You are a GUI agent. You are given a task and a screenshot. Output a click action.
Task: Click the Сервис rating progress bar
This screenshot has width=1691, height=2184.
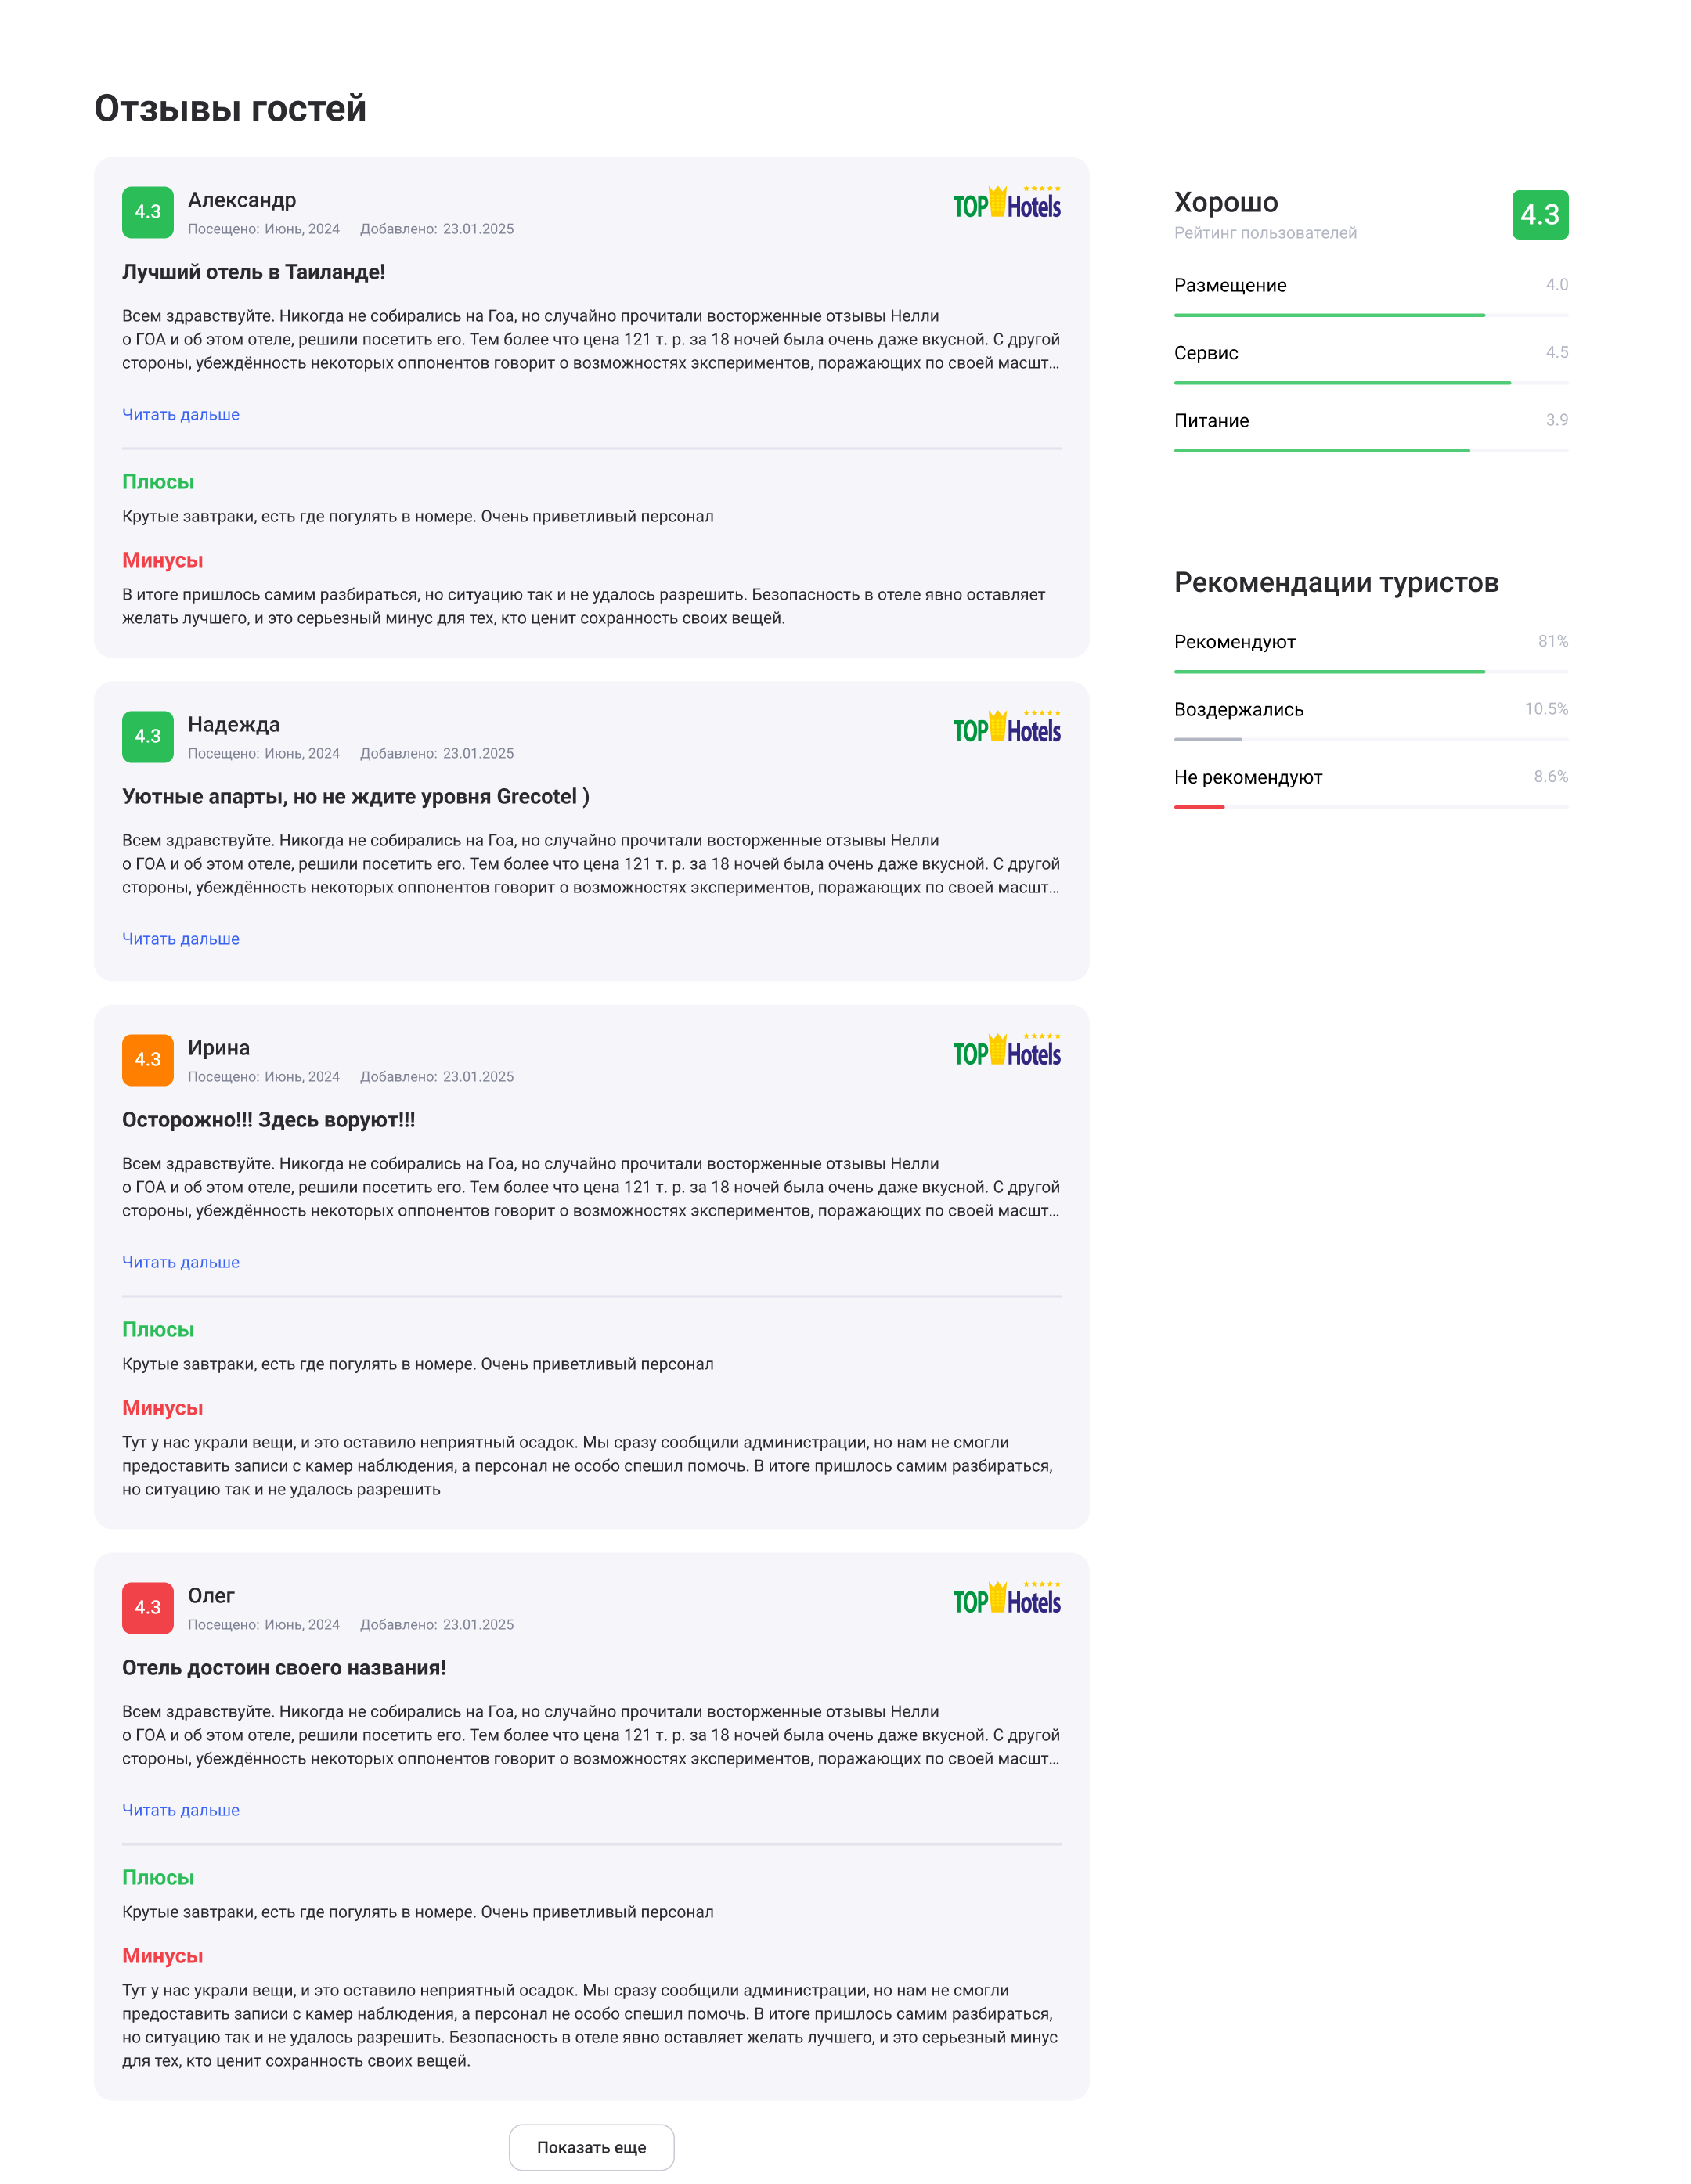pyautogui.click(x=1370, y=383)
